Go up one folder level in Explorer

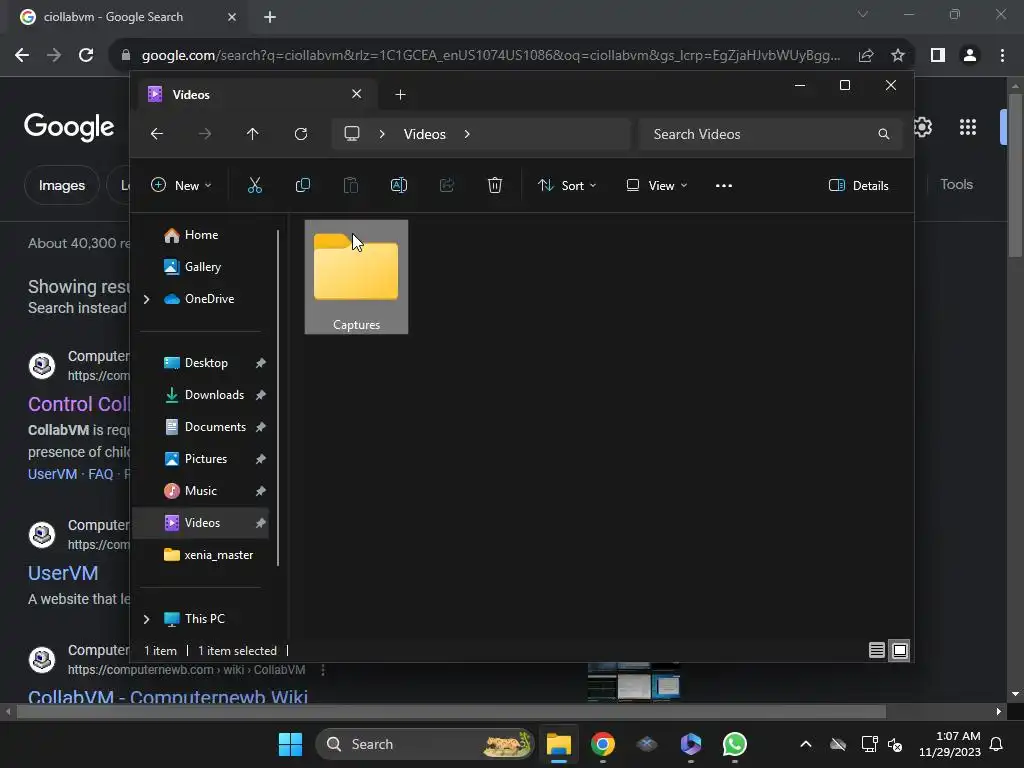click(253, 134)
